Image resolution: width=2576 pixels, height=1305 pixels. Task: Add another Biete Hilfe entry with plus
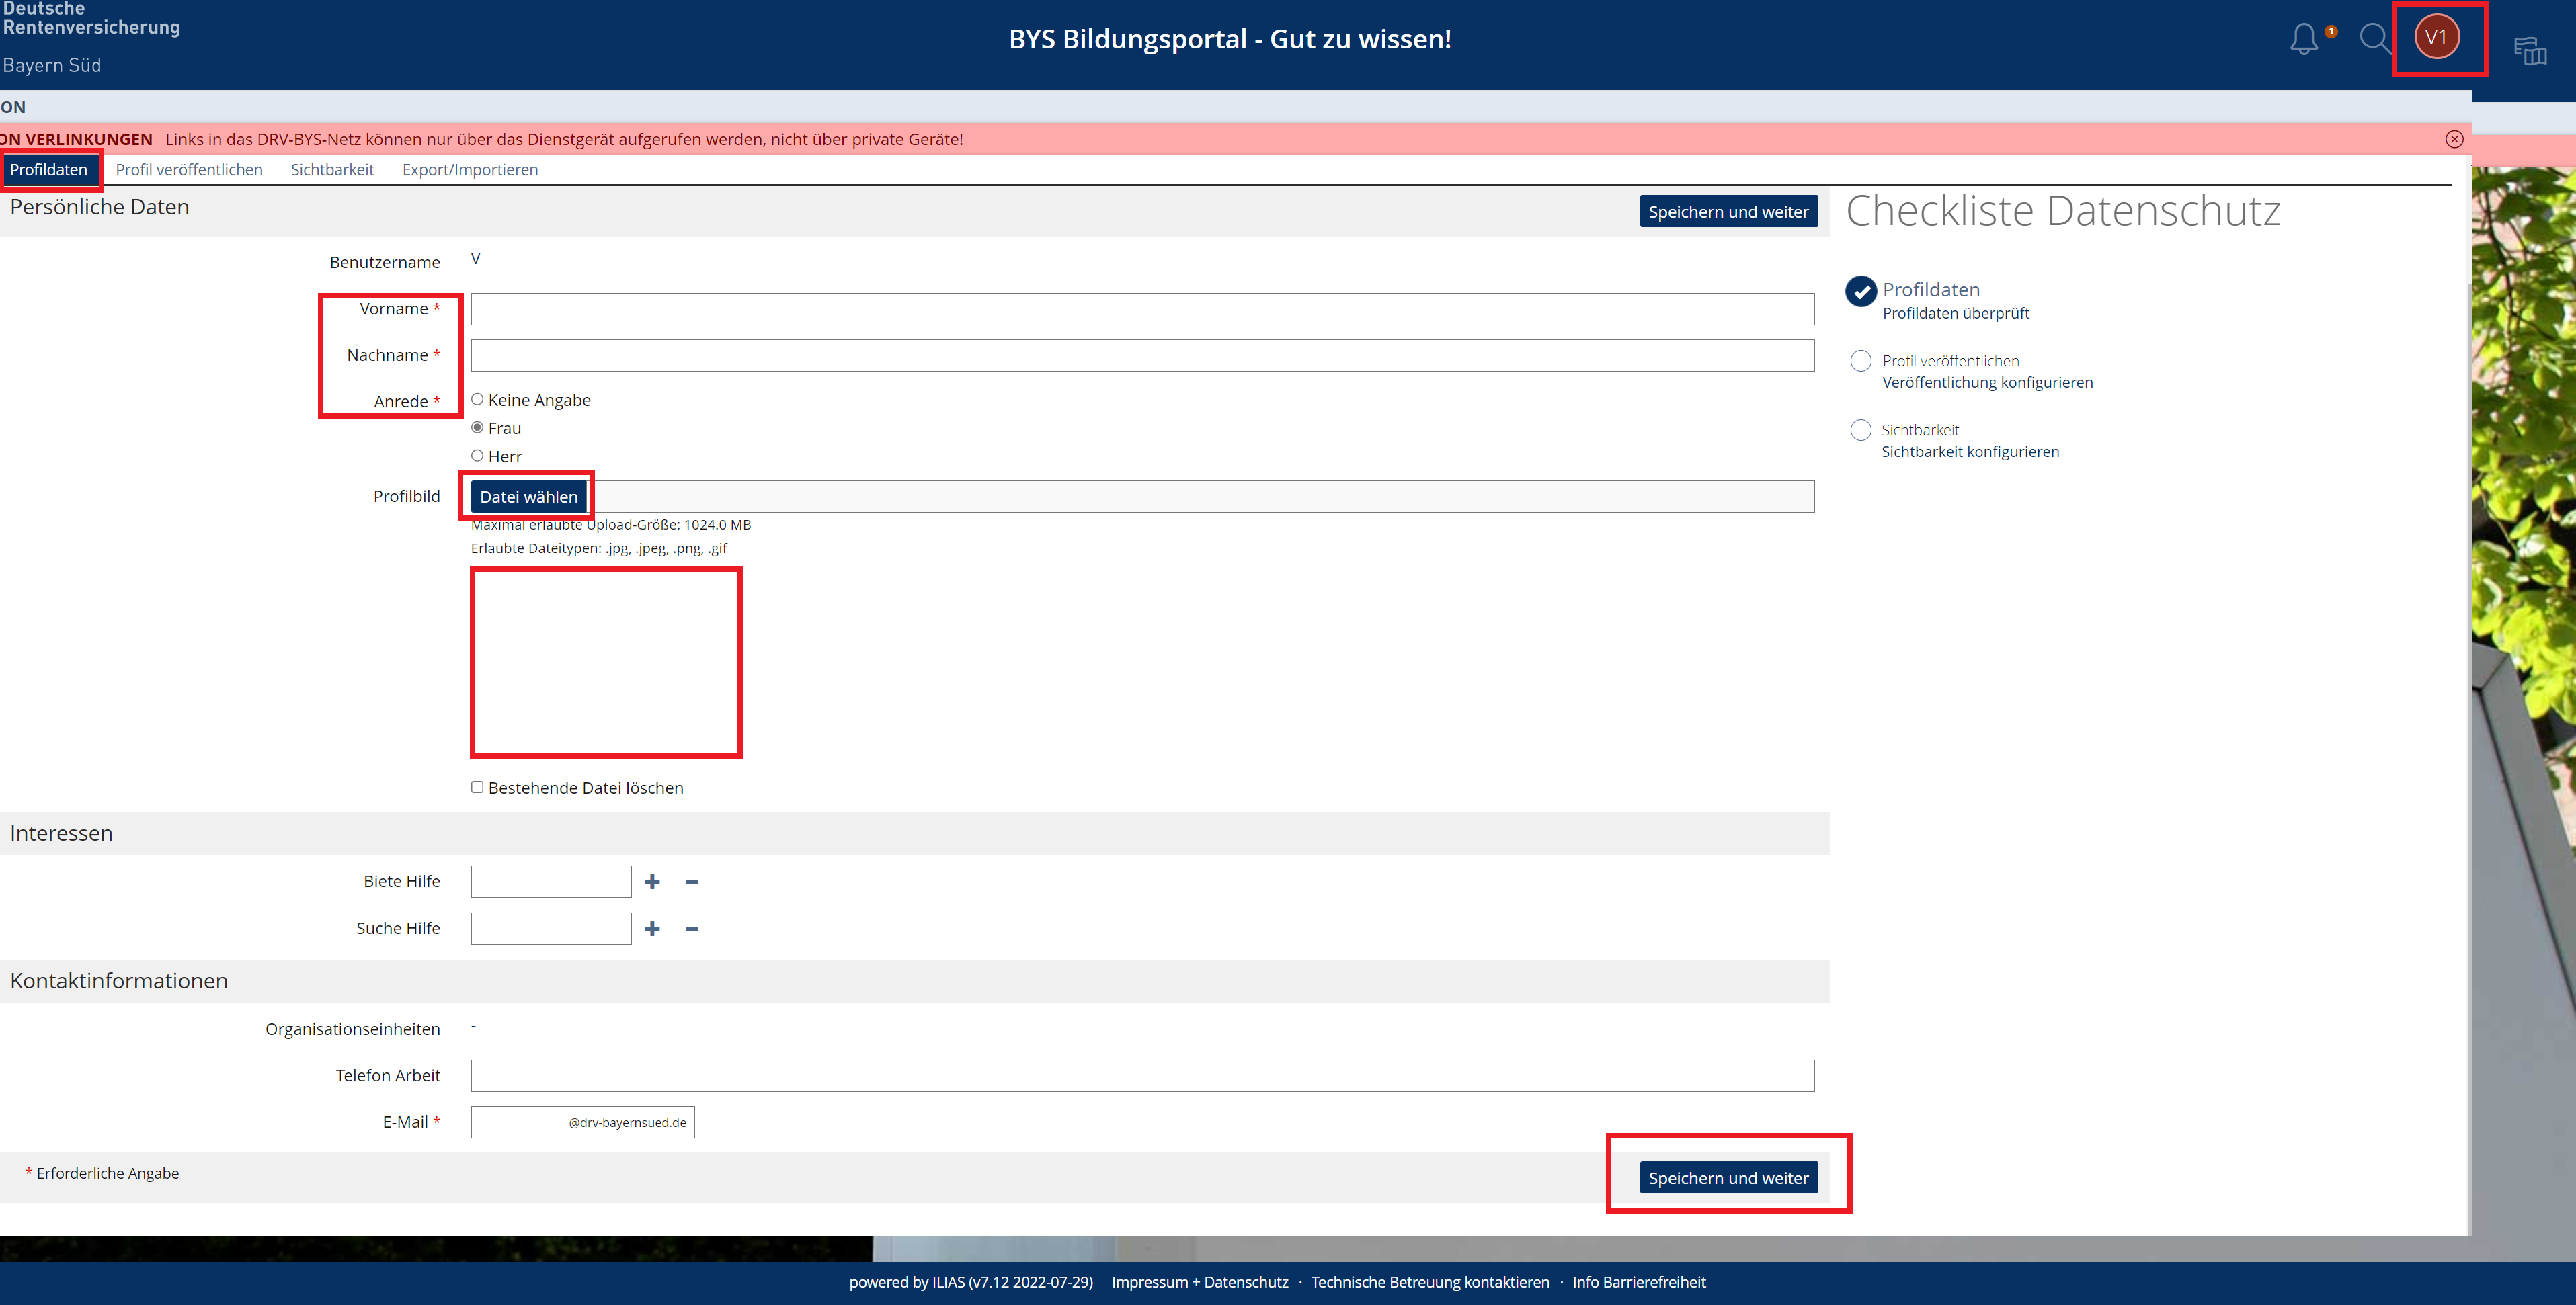652,881
